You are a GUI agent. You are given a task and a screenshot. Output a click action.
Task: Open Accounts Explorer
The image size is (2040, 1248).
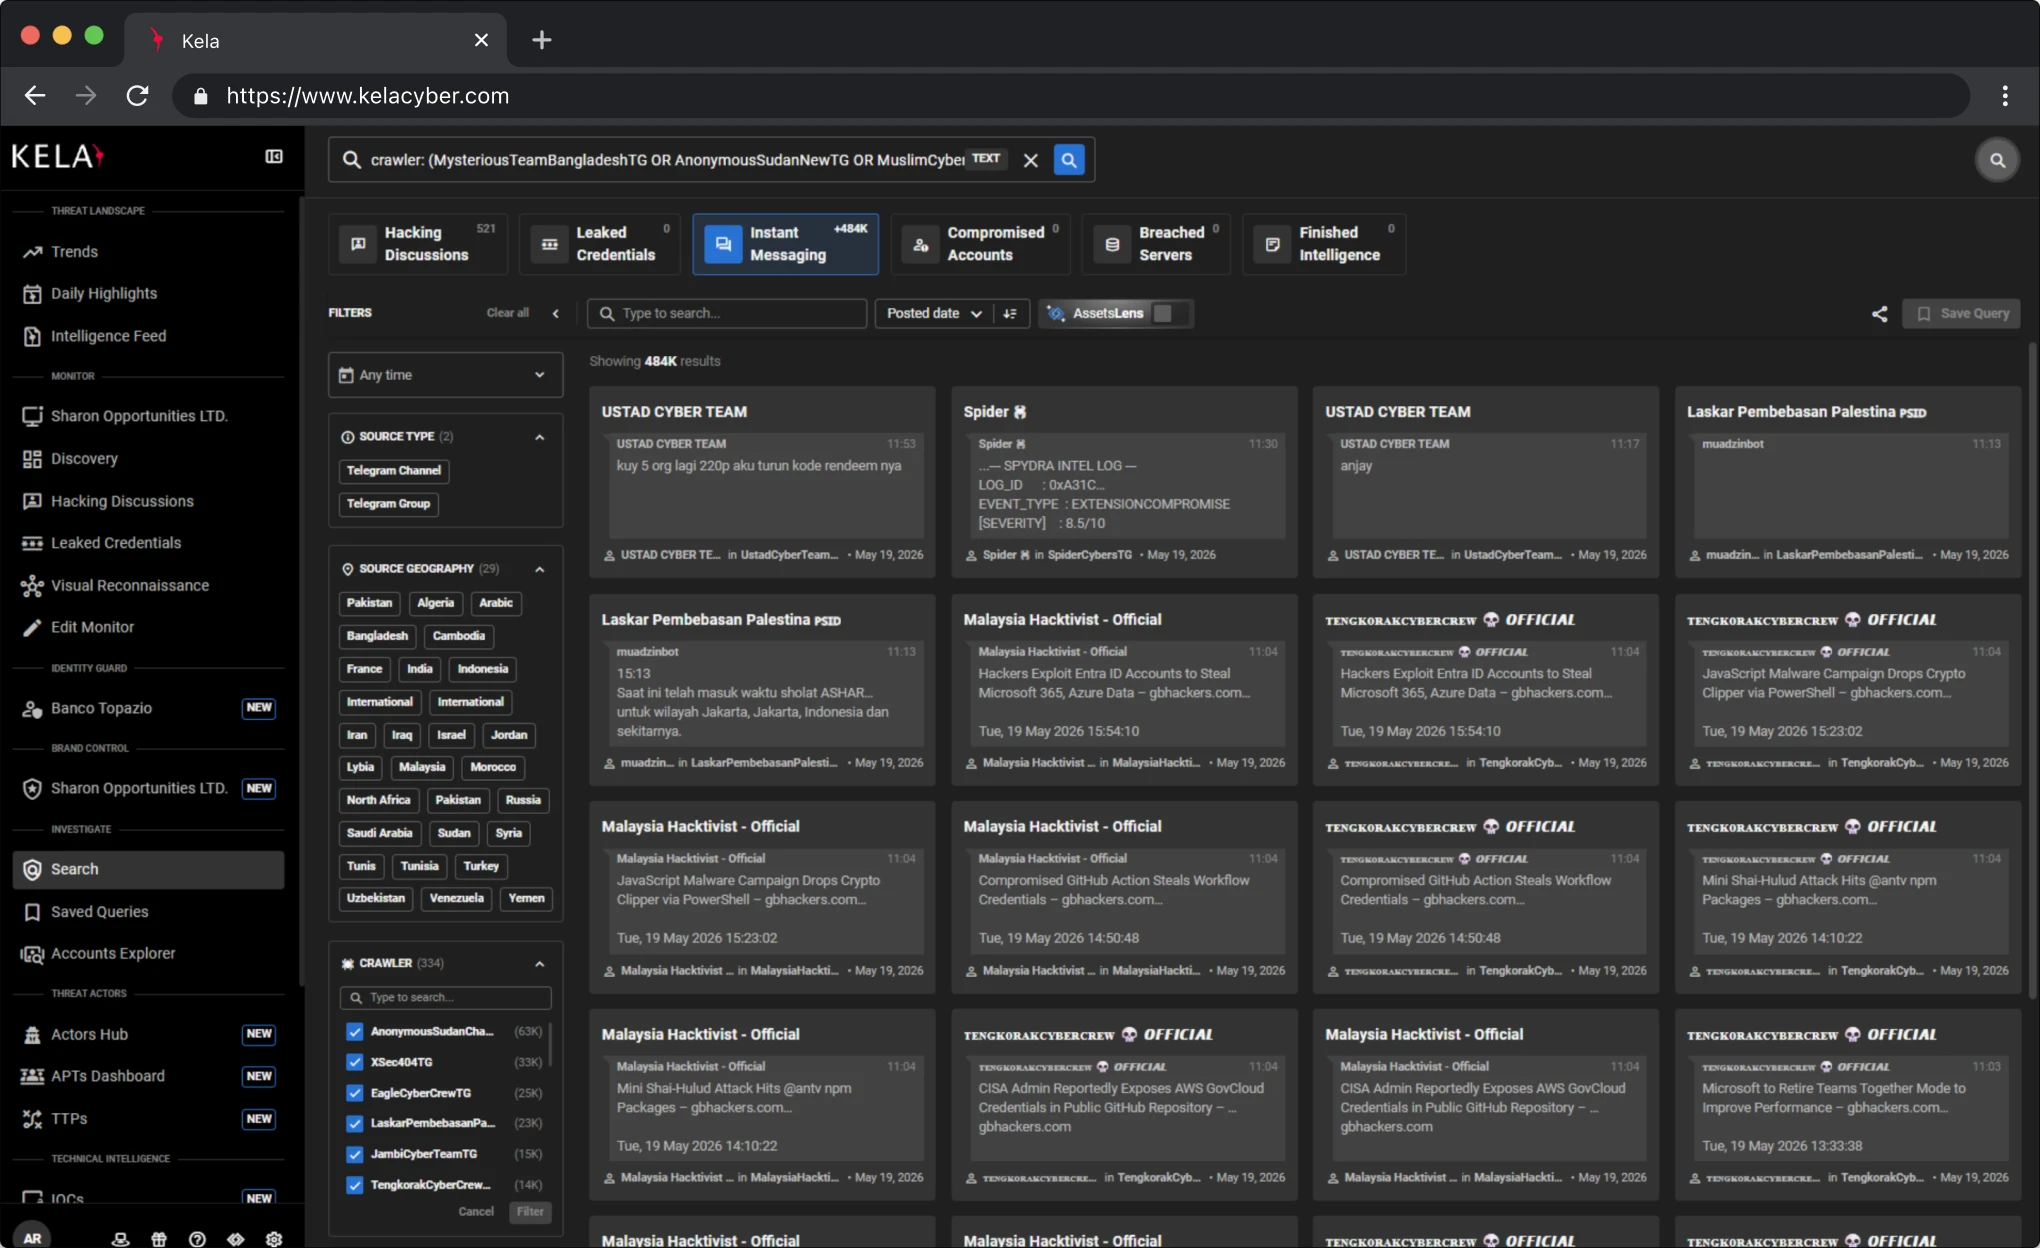pos(113,955)
